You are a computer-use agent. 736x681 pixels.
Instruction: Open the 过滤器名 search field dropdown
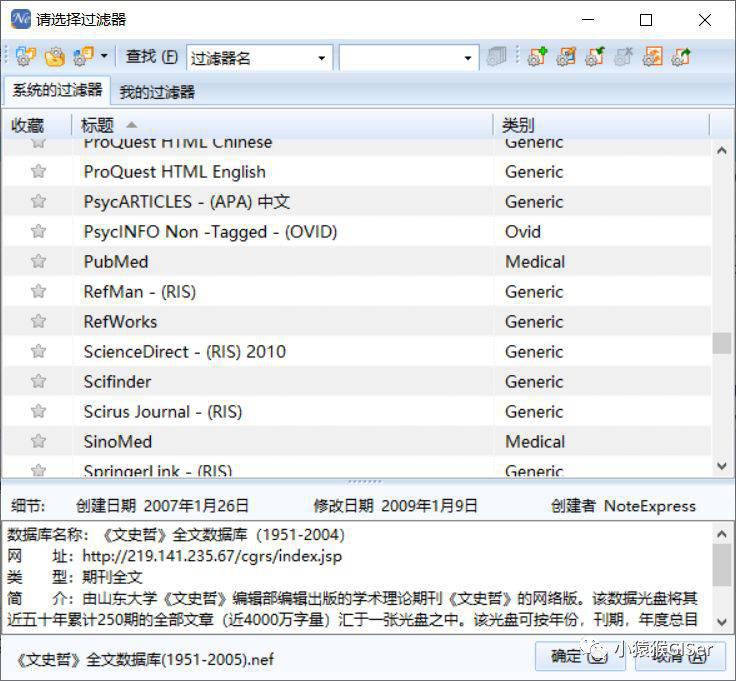click(321, 58)
